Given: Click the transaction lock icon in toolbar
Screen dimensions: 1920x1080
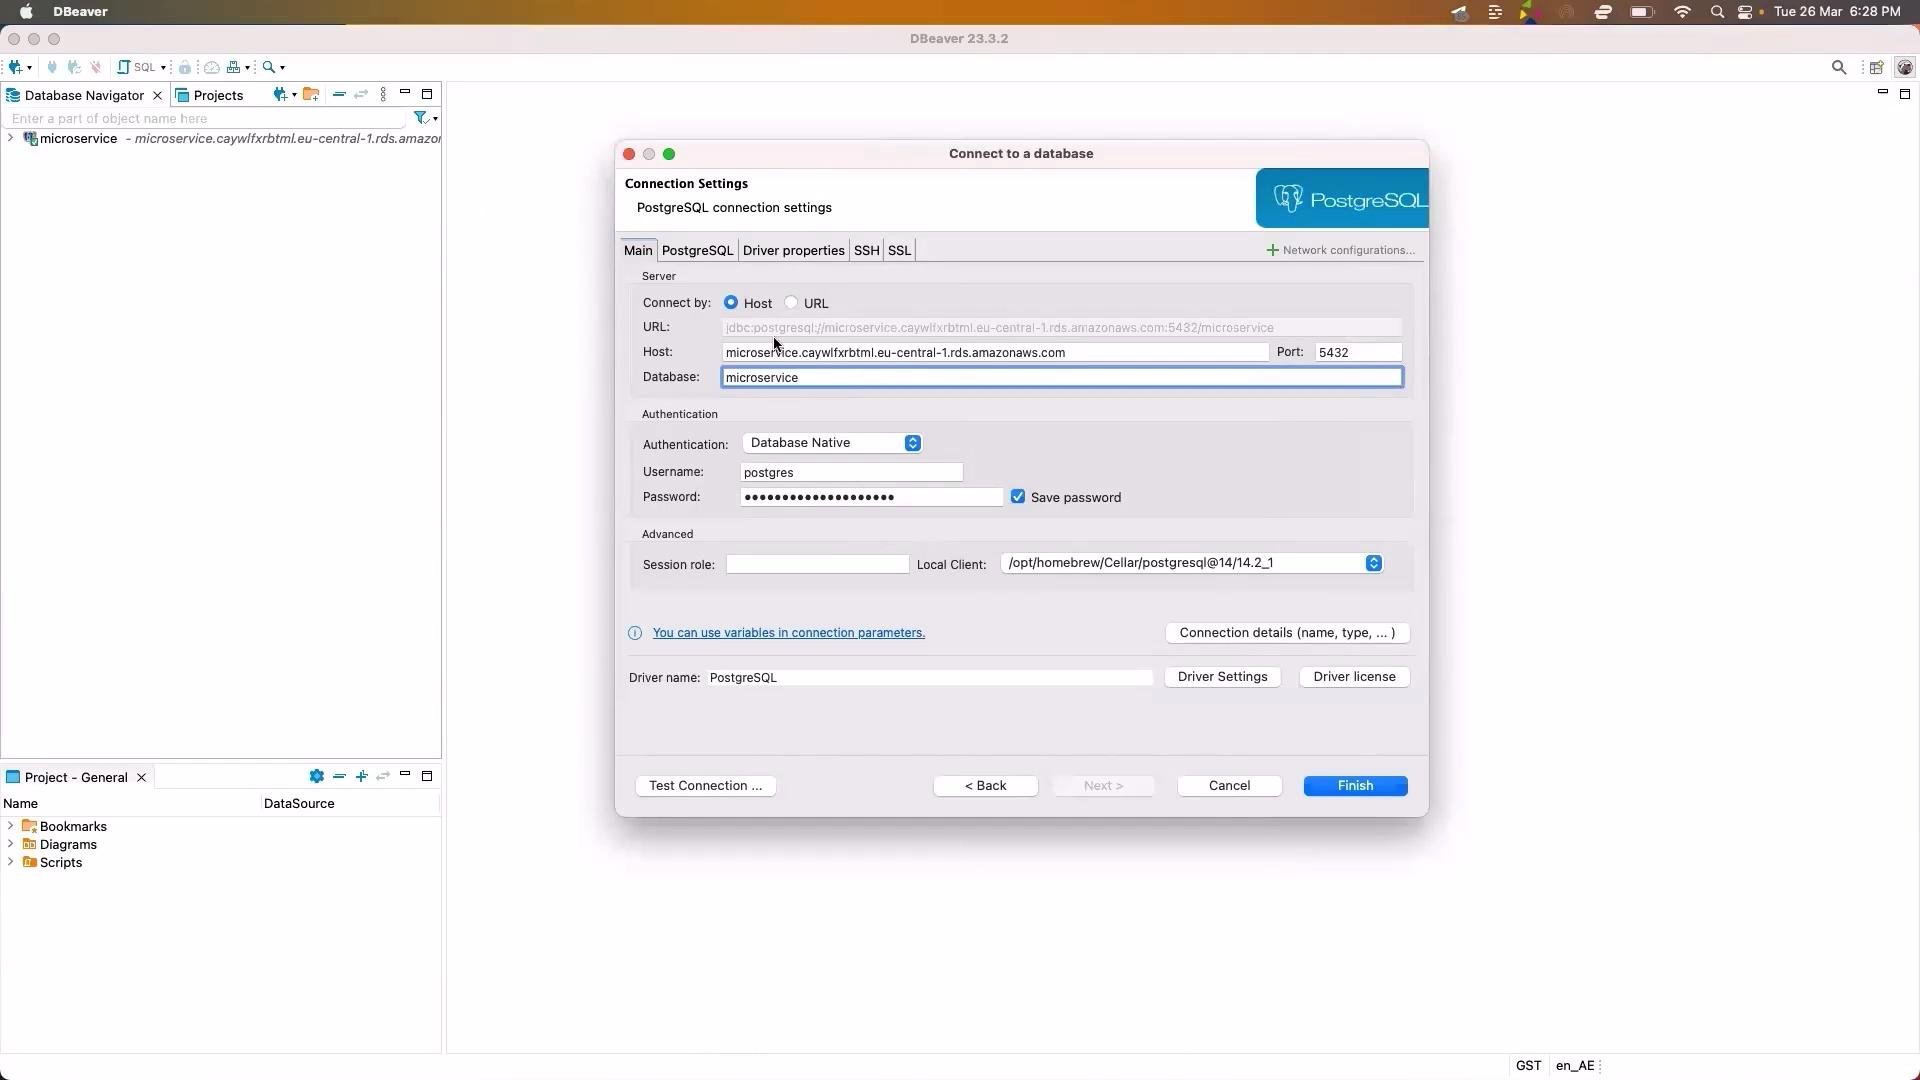Looking at the screenshot, I should pyautogui.click(x=185, y=67).
